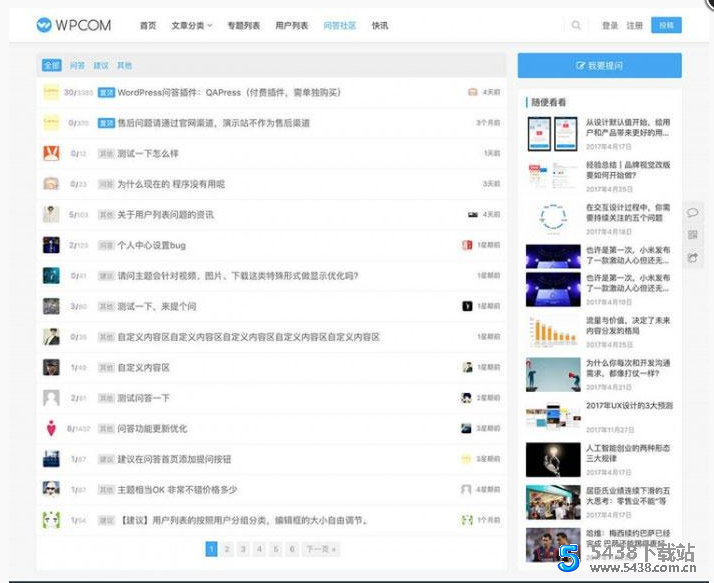
Task: Click the share side icon
Action: [693, 257]
